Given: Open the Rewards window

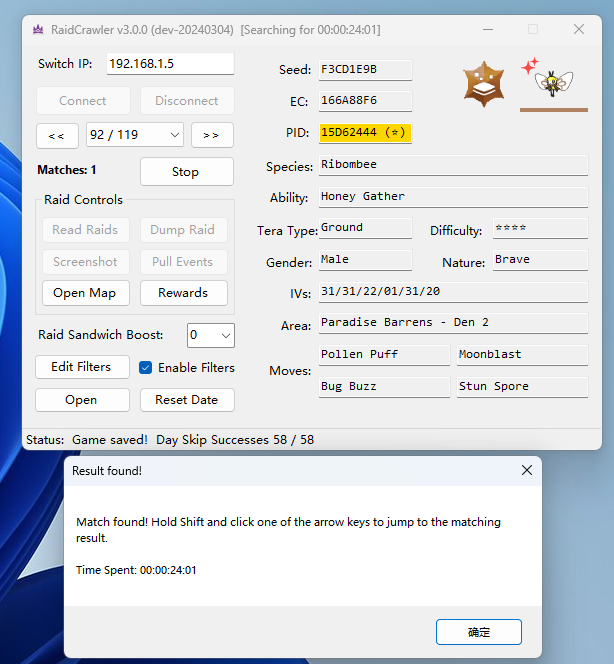Looking at the screenshot, I should point(183,293).
